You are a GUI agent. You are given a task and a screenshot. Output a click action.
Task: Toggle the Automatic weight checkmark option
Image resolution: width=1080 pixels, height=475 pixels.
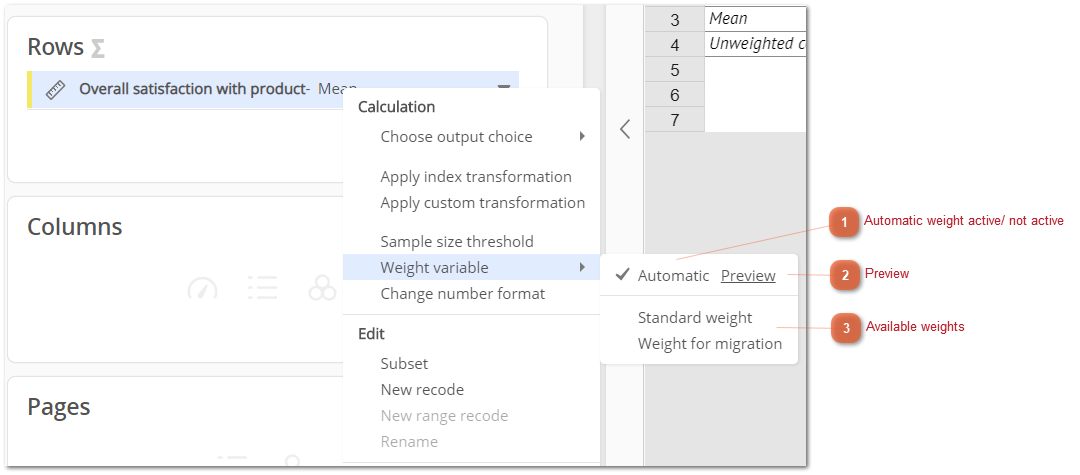click(x=663, y=275)
